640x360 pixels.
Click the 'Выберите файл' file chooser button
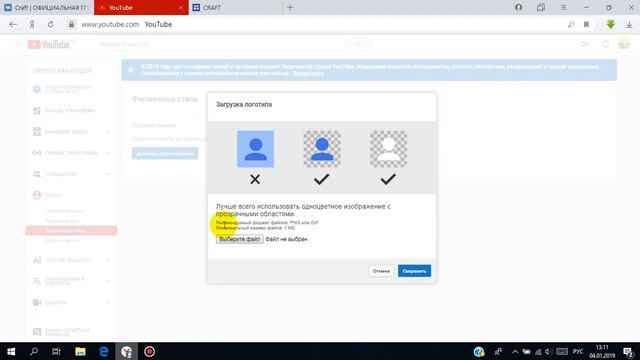click(240, 239)
